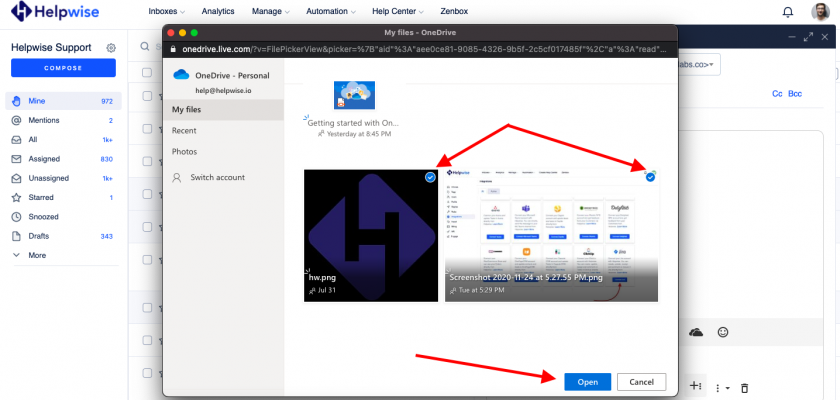The width and height of the screenshot is (840, 400).
Task: Tick the select-all conversations checkbox
Action: pyautogui.click(x=147, y=71)
